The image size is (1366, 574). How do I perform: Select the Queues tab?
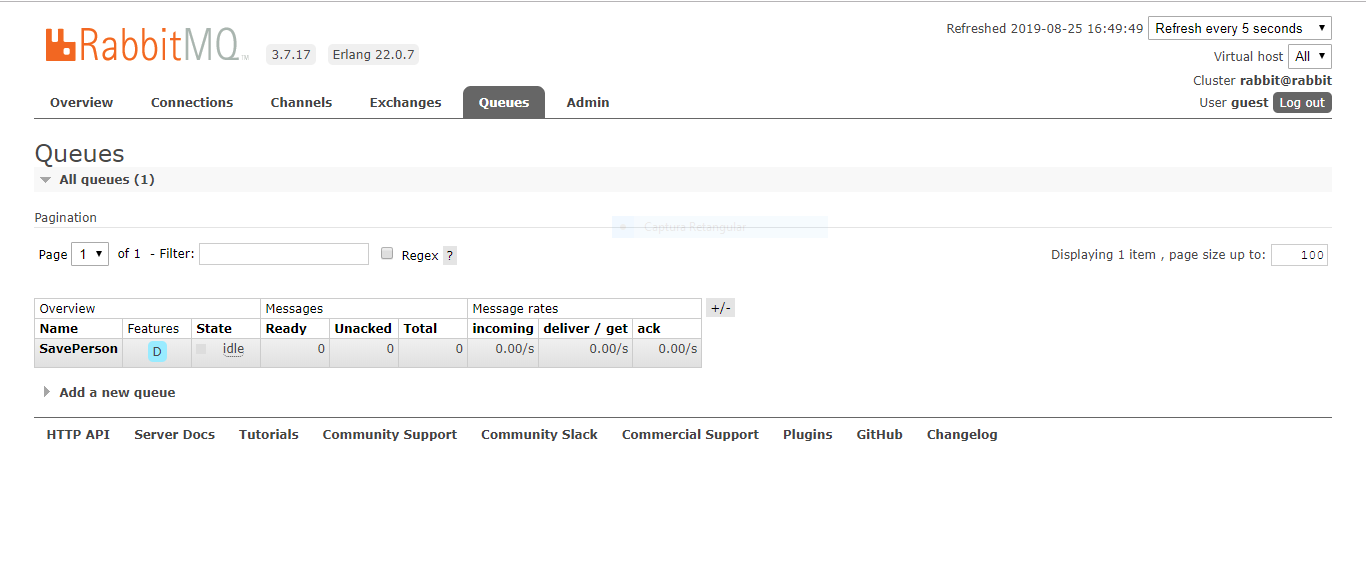(504, 102)
